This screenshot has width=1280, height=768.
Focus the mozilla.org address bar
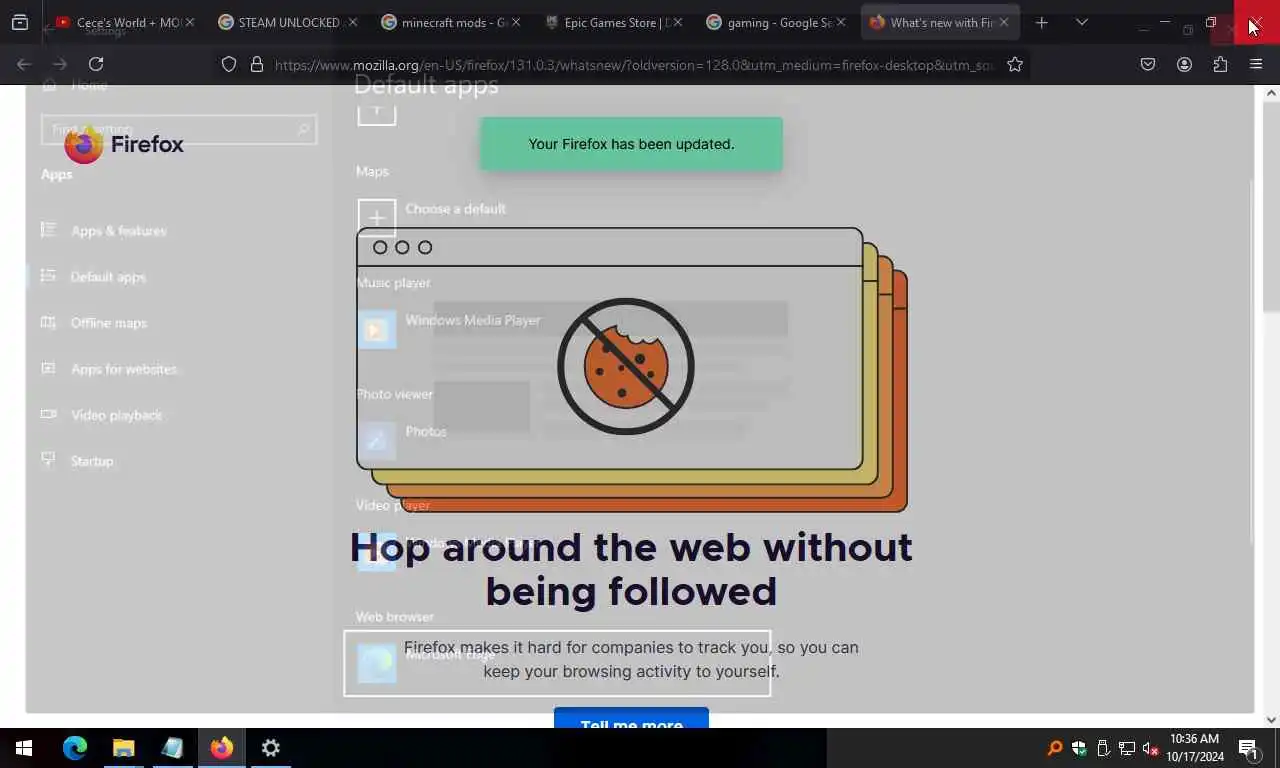coord(634,64)
